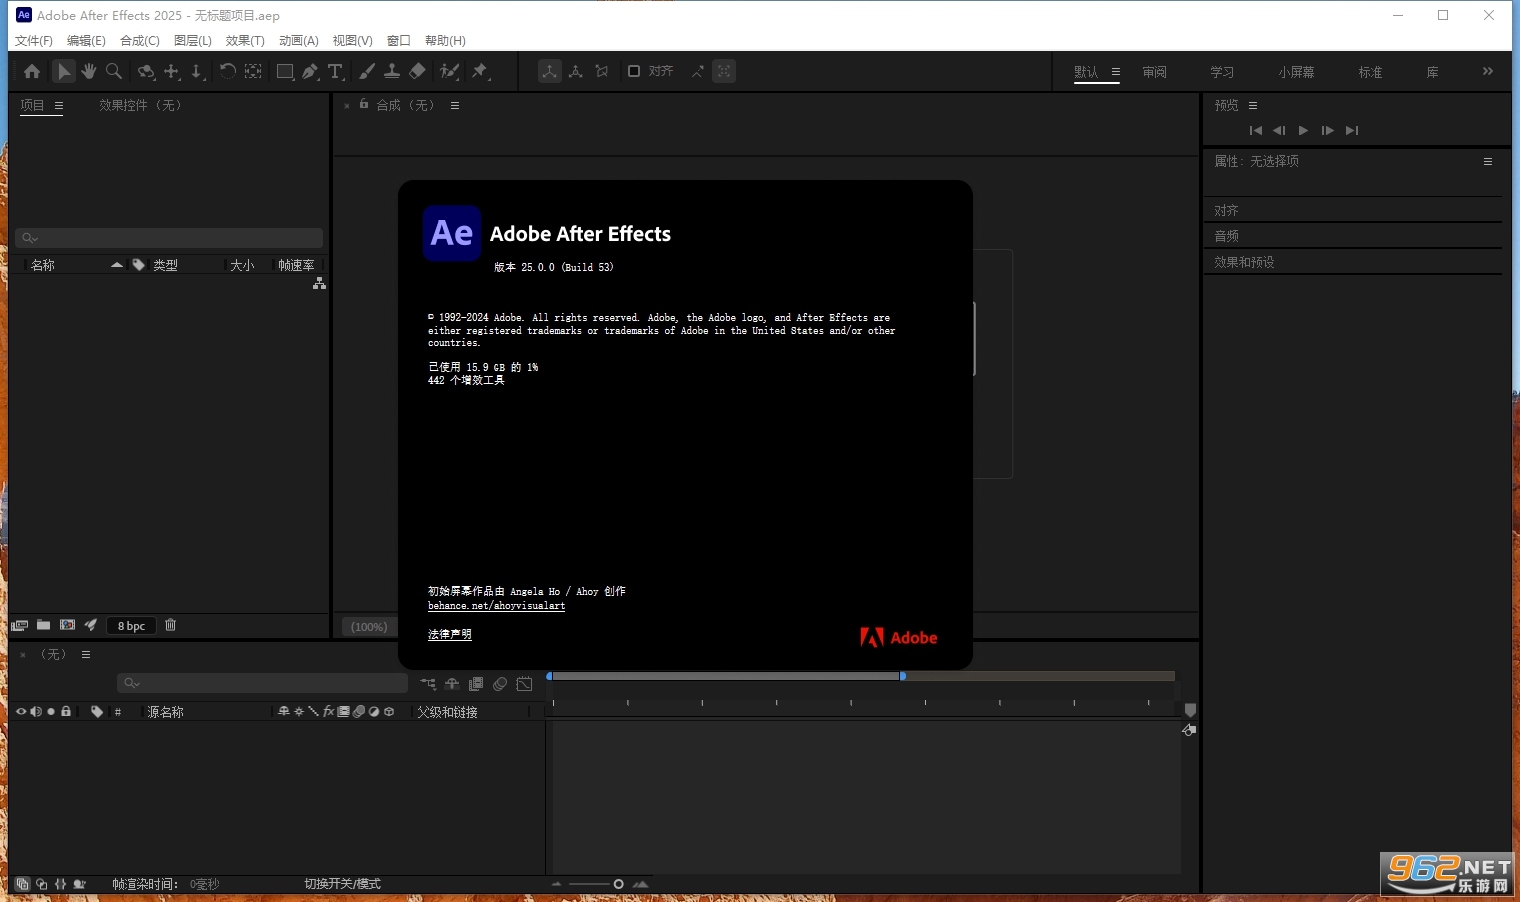Open the 图层(L) menu

pyautogui.click(x=193, y=40)
